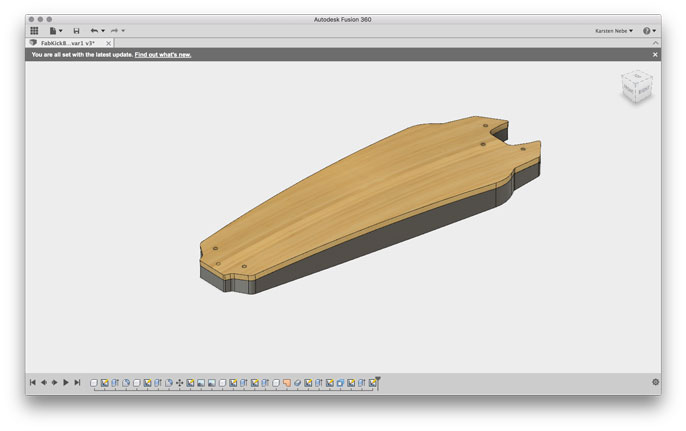Step back one feature in timeline
This screenshot has height=431, width=686.
tap(44, 382)
